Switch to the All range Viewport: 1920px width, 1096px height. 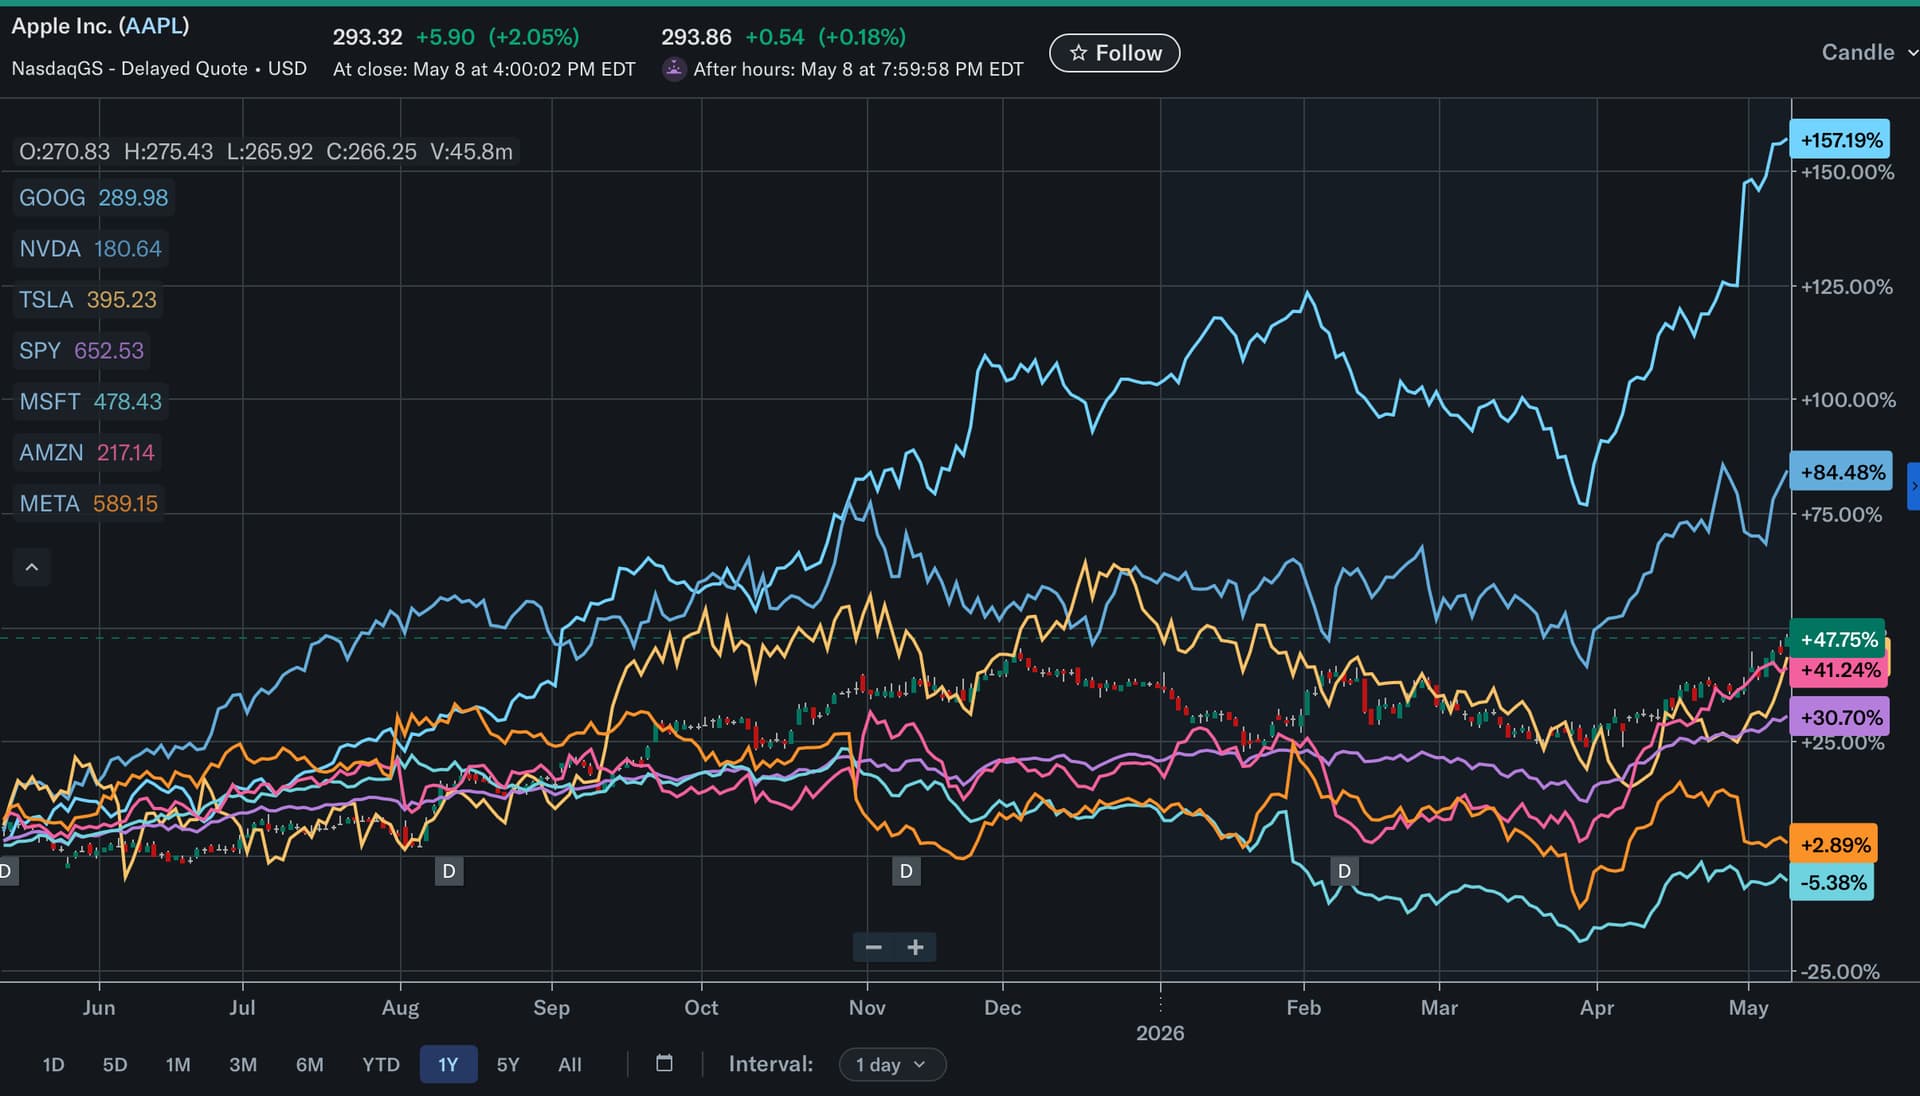coord(570,1064)
